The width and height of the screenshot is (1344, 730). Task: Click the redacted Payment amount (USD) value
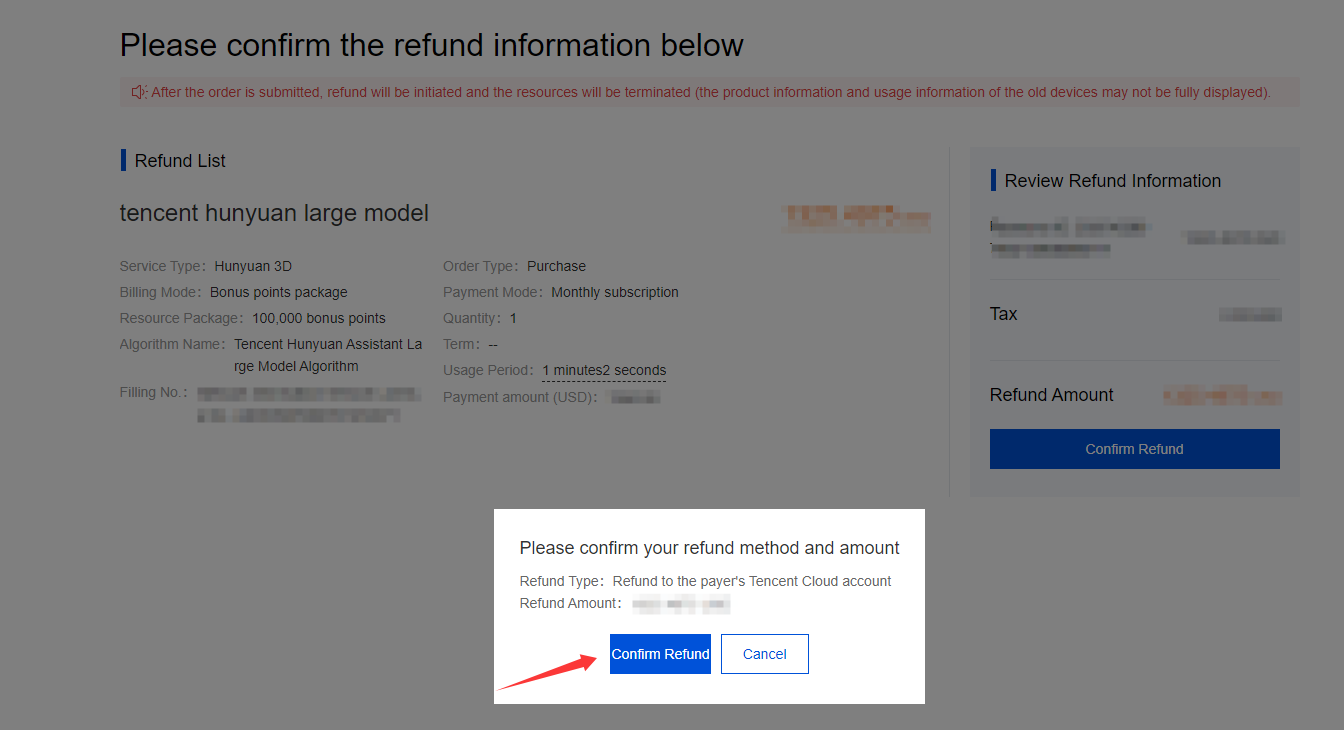pos(631,395)
